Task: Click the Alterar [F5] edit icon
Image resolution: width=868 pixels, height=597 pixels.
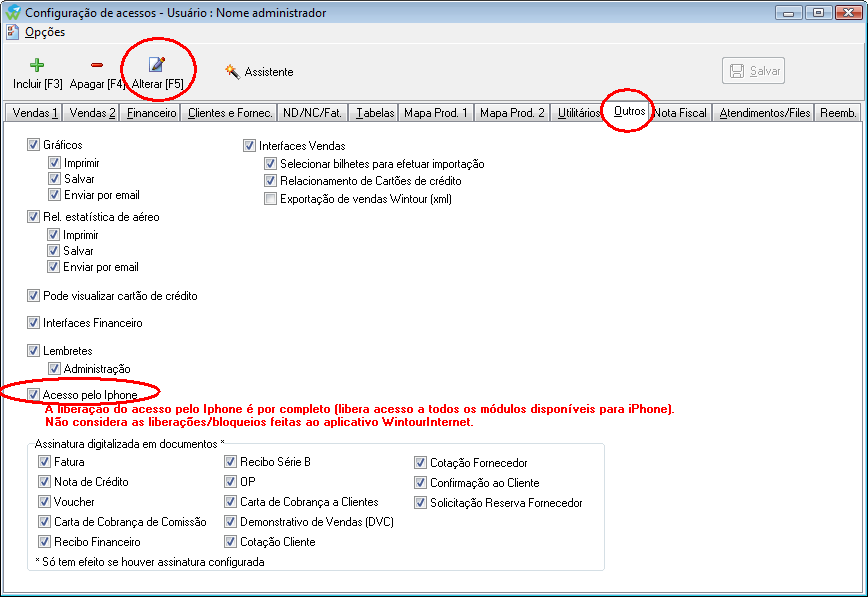Action: coord(157,65)
